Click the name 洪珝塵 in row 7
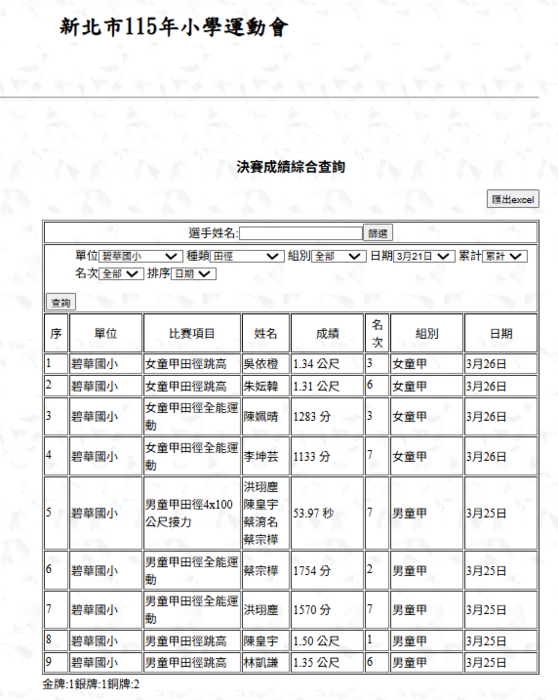 pos(261,610)
